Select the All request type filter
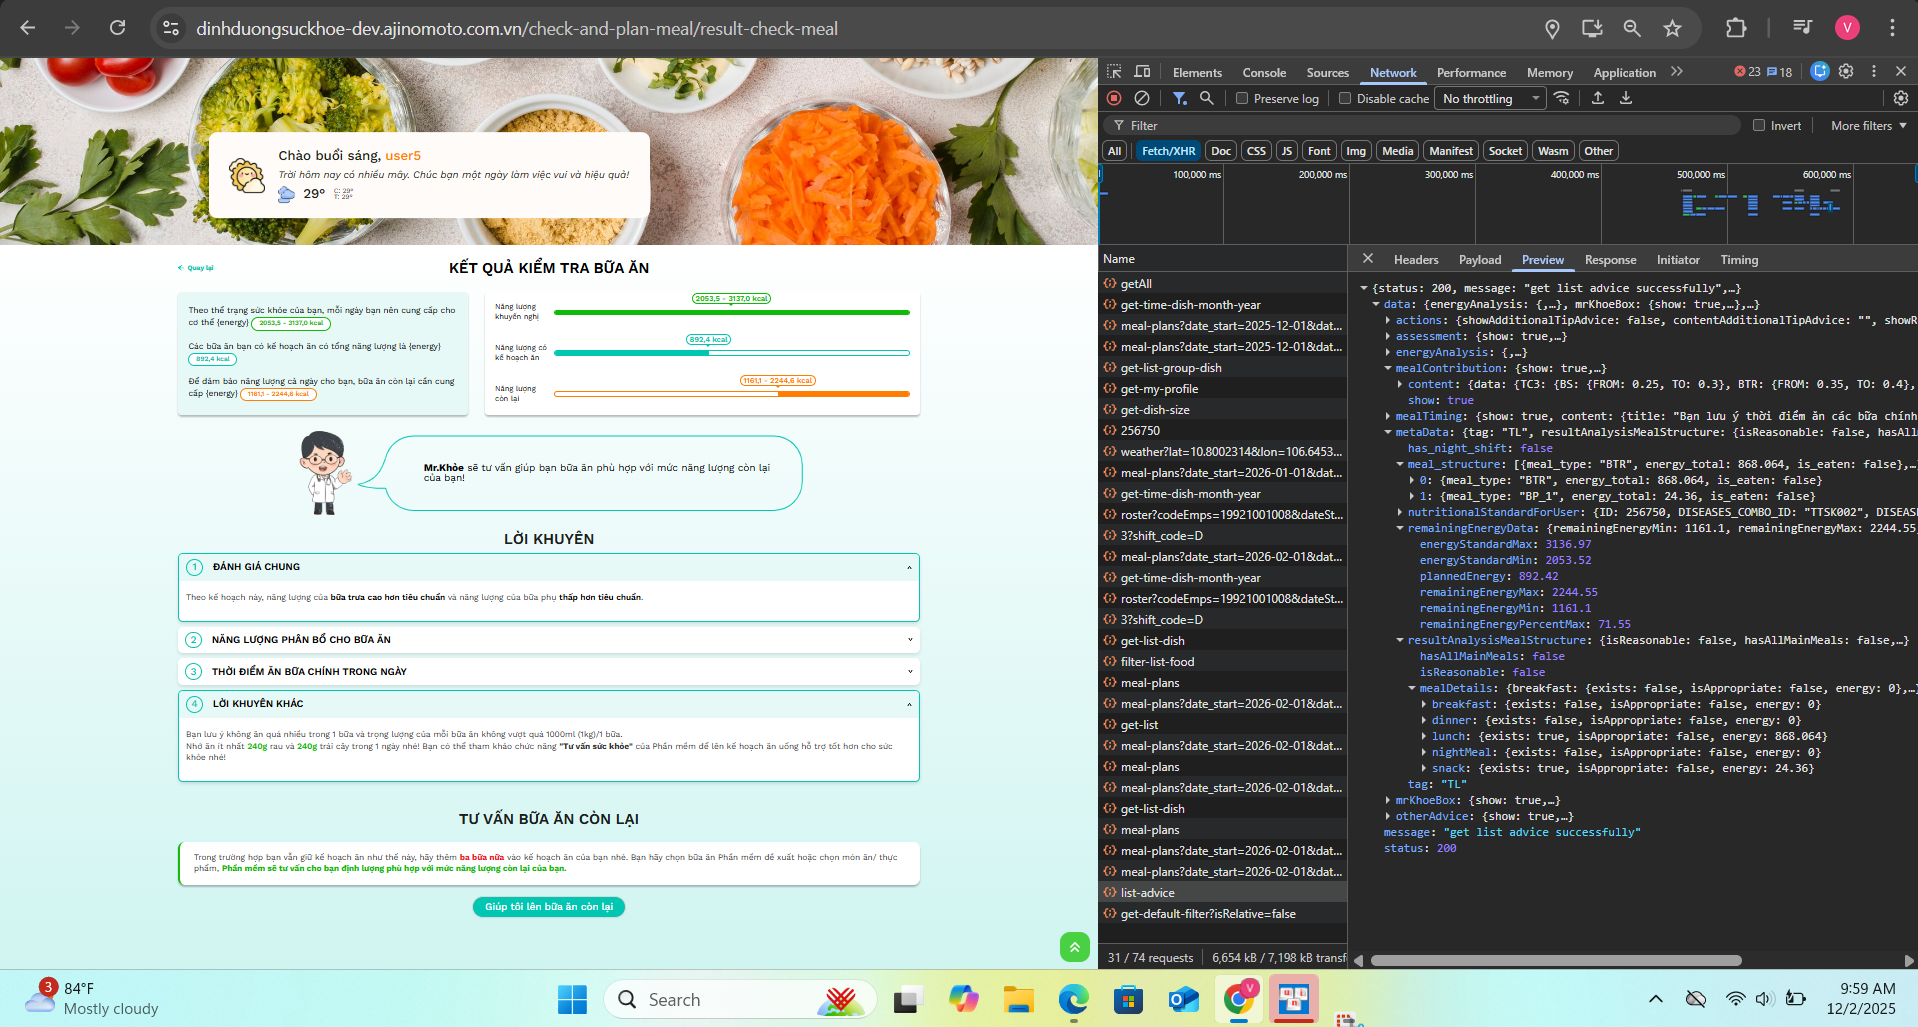 point(1114,151)
